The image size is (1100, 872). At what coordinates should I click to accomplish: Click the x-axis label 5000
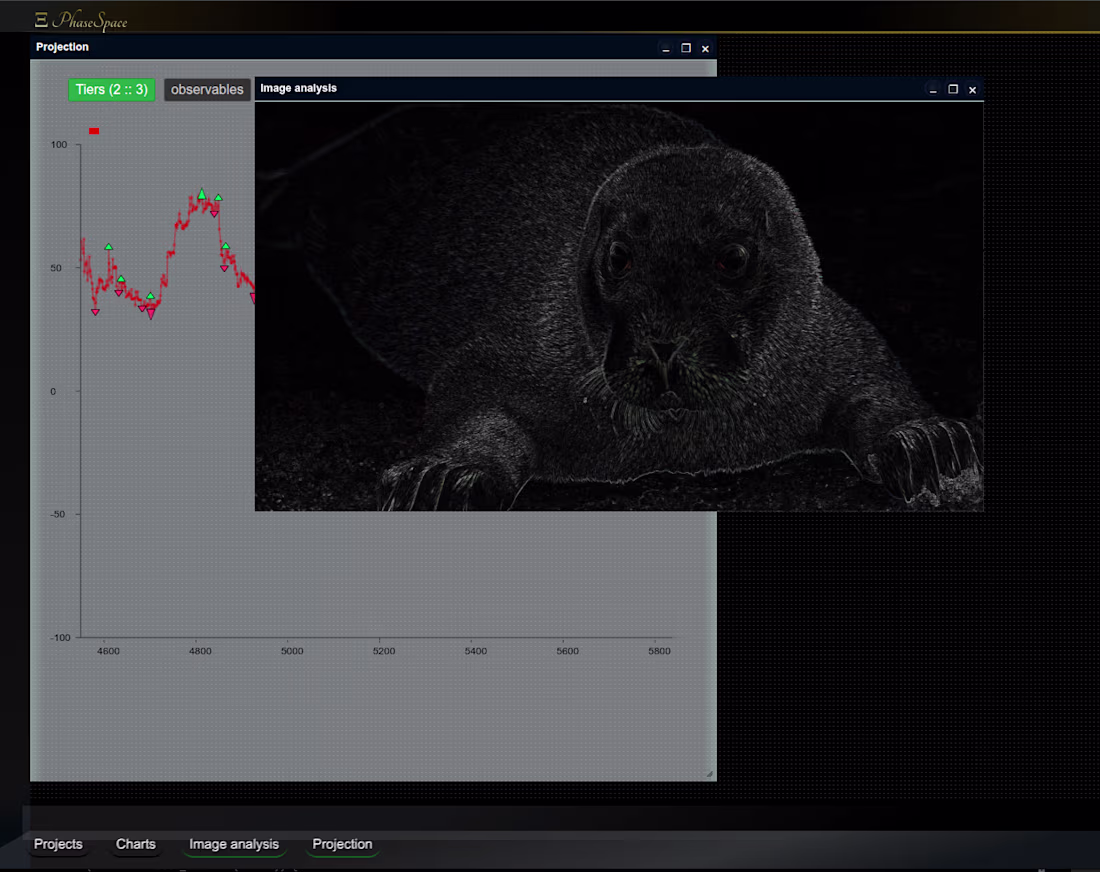coord(292,651)
